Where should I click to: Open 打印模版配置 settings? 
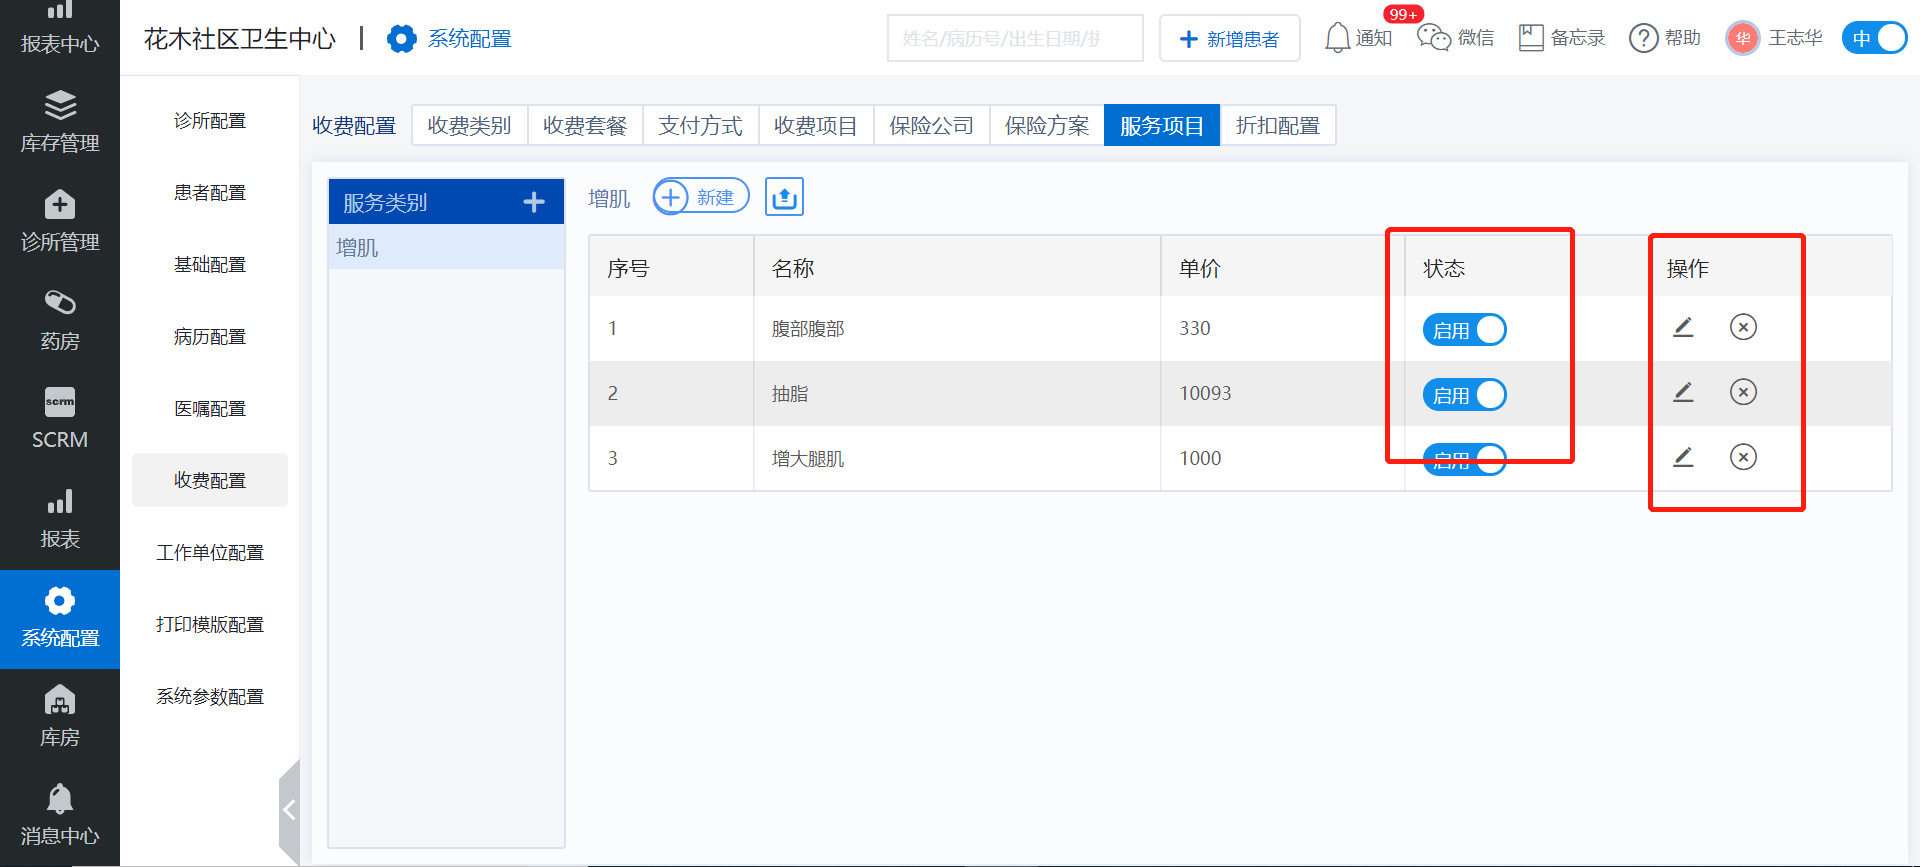tap(210, 625)
